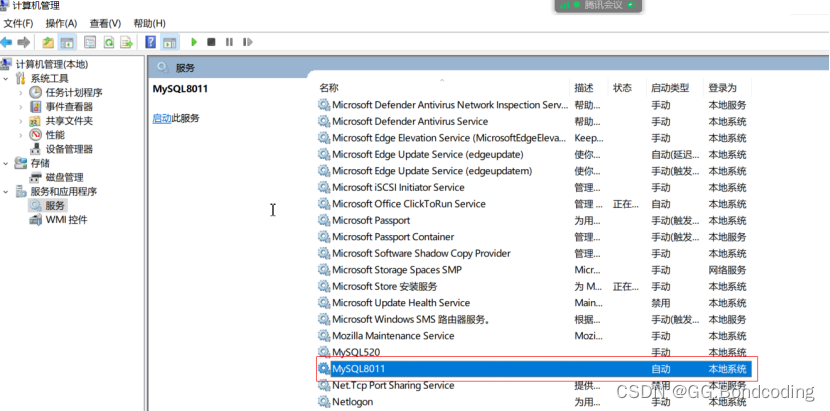This screenshot has width=830, height=411.
Task: Click the Restart Service toolbar icon
Action: 247,42
